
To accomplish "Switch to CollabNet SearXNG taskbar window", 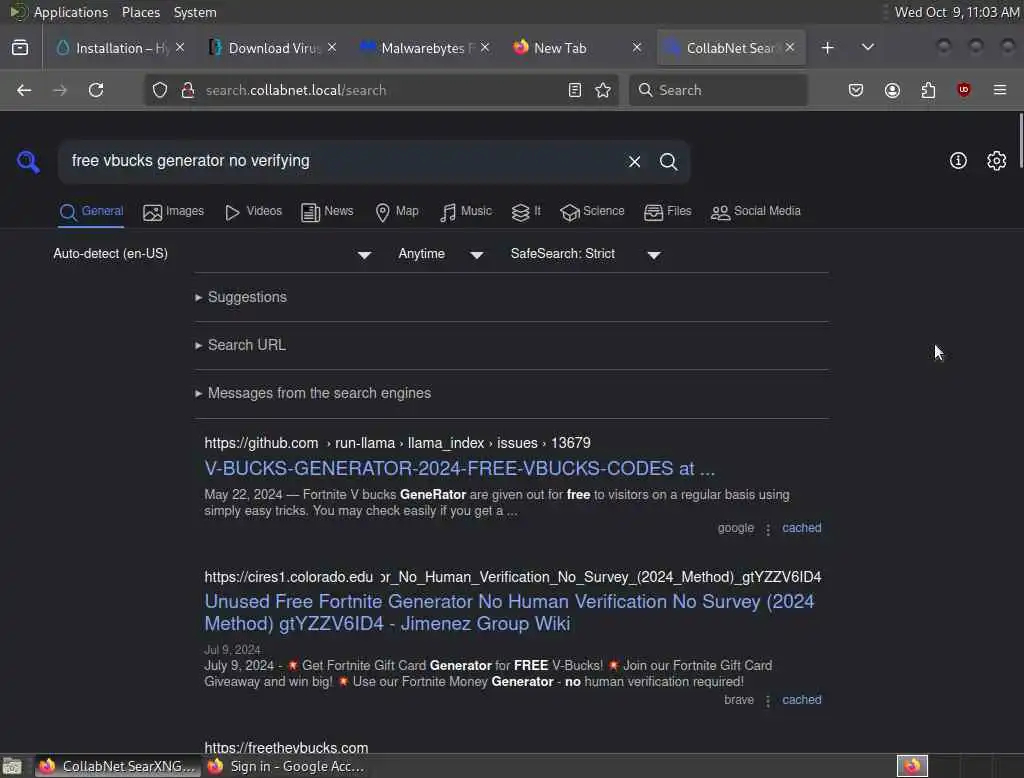I will pos(116,766).
